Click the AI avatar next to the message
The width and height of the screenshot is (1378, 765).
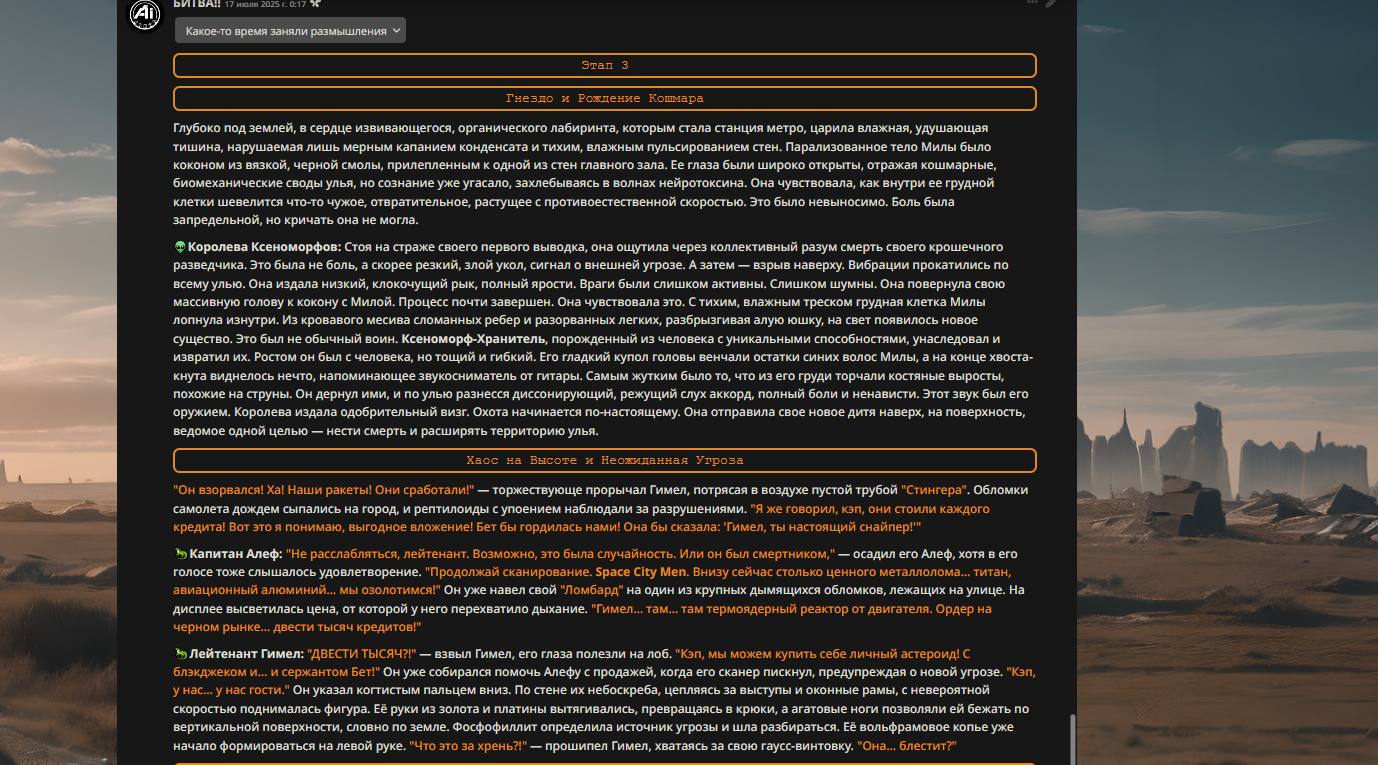[145, 14]
